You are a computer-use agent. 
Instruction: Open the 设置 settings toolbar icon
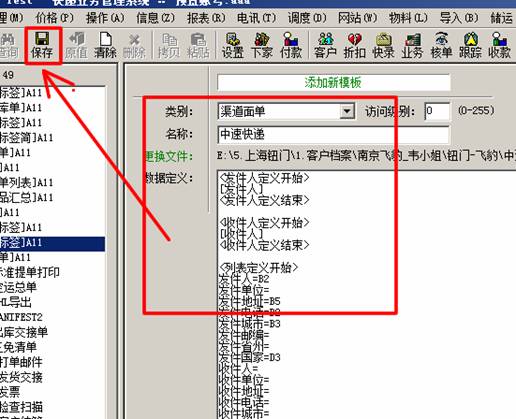click(233, 46)
